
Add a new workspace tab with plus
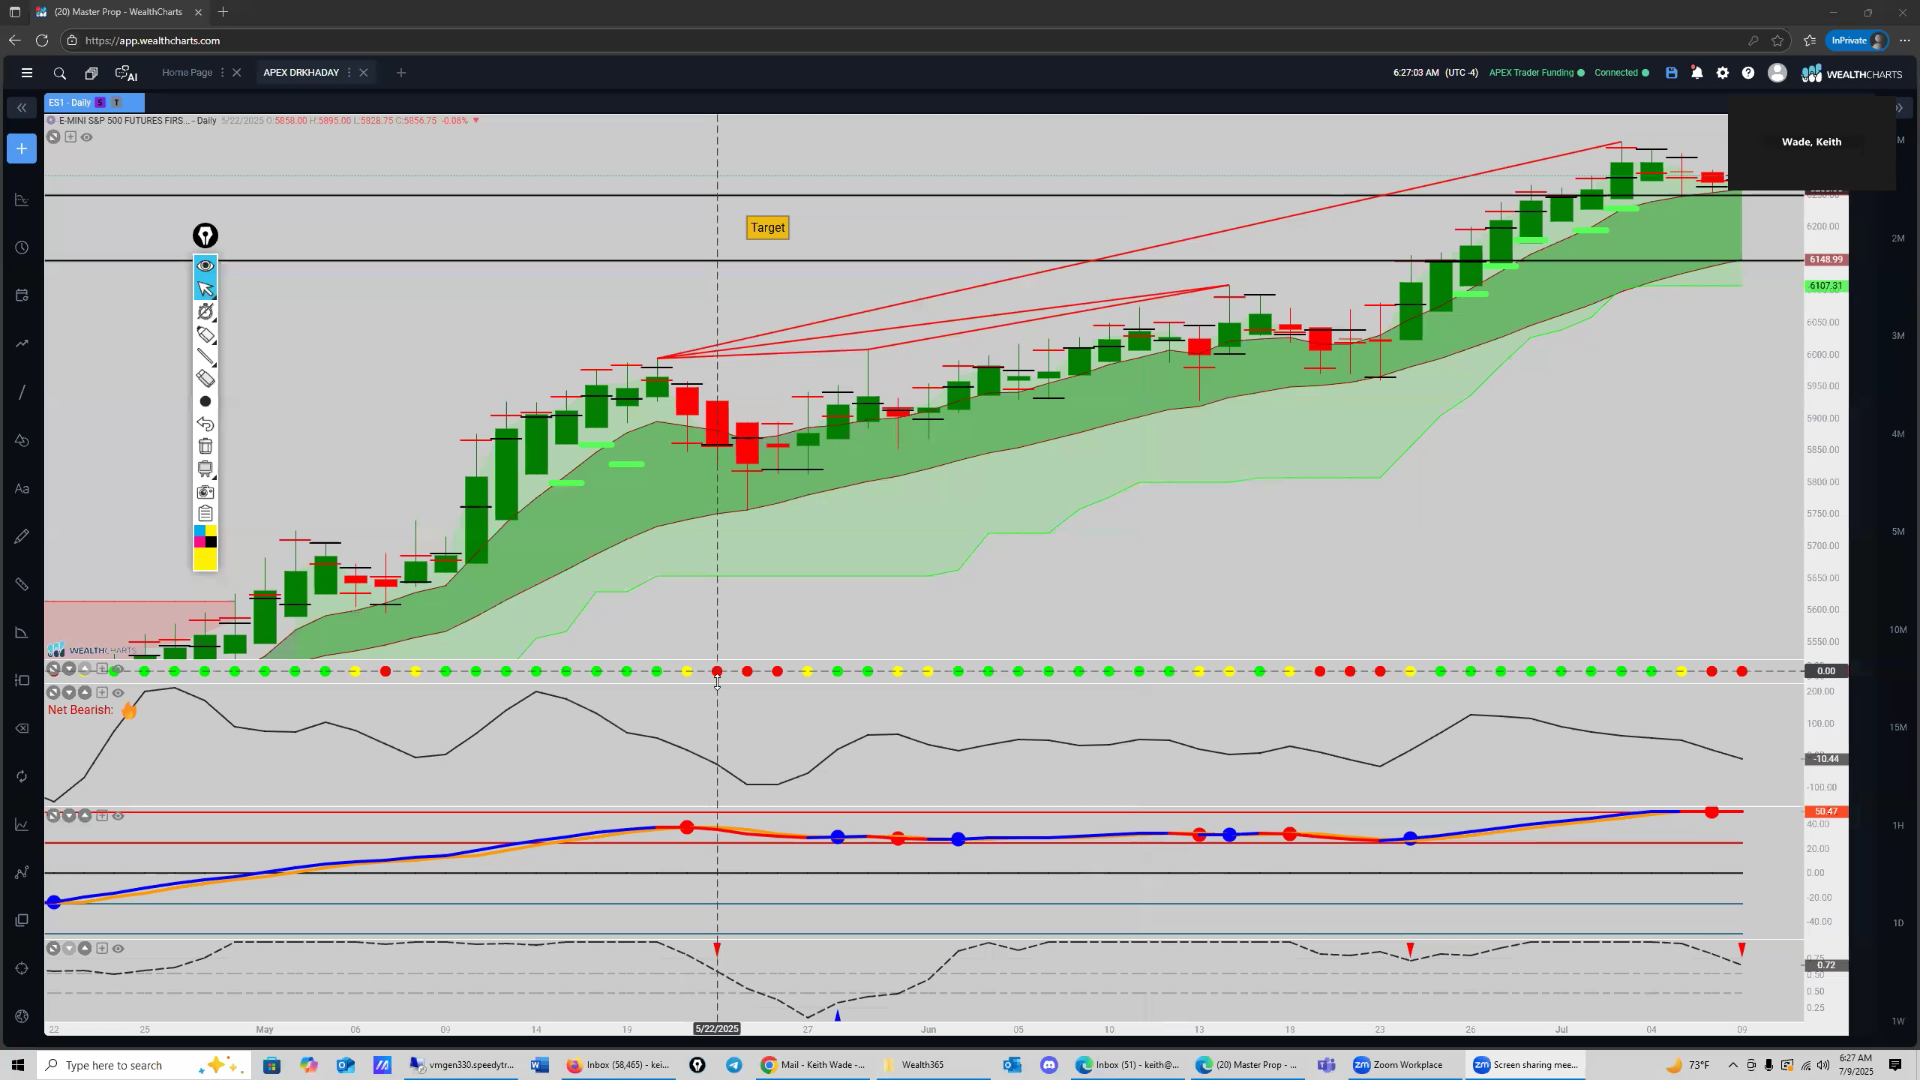tap(401, 73)
